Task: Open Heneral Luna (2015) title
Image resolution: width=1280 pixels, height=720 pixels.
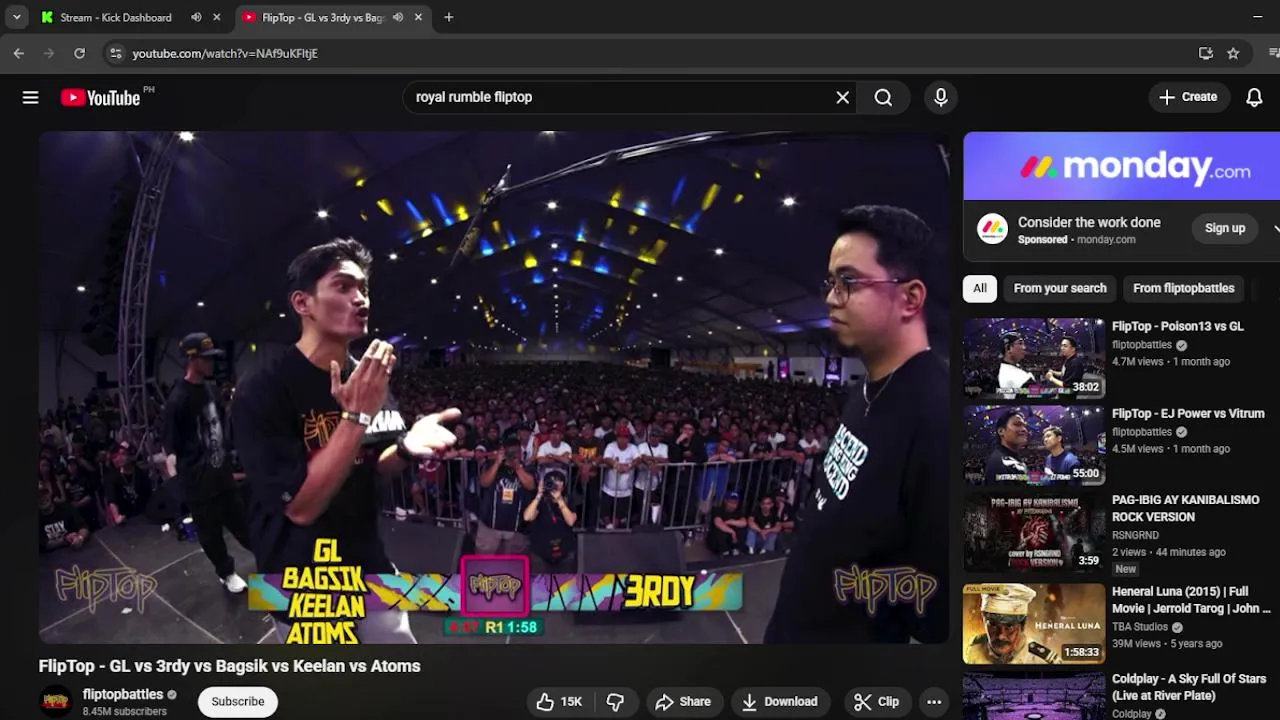Action: [x=1191, y=600]
